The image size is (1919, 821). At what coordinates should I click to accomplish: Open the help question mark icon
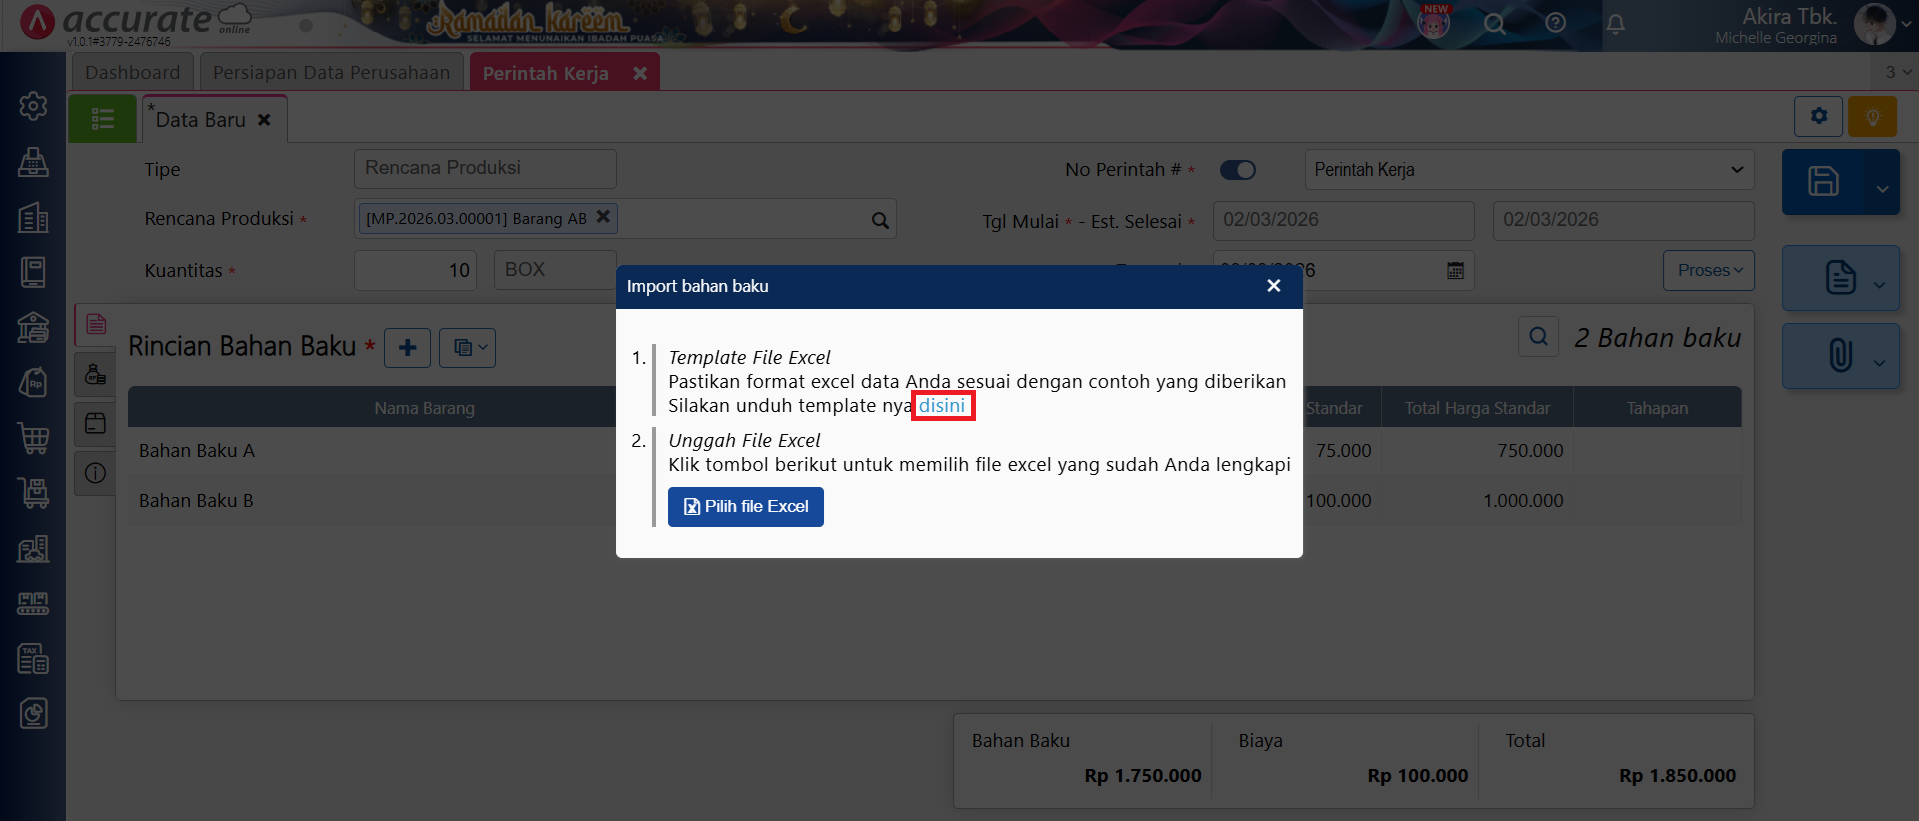[1555, 23]
